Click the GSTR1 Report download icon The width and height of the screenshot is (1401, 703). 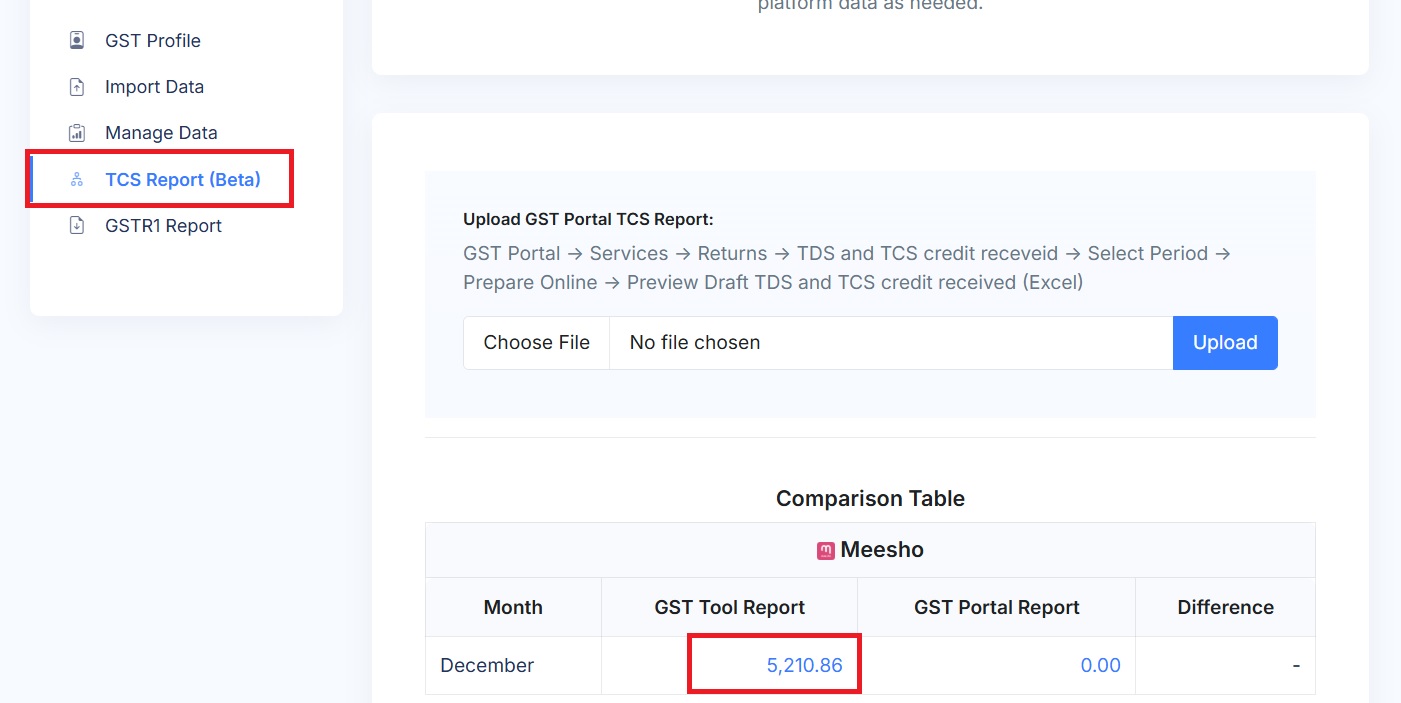[x=76, y=225]
